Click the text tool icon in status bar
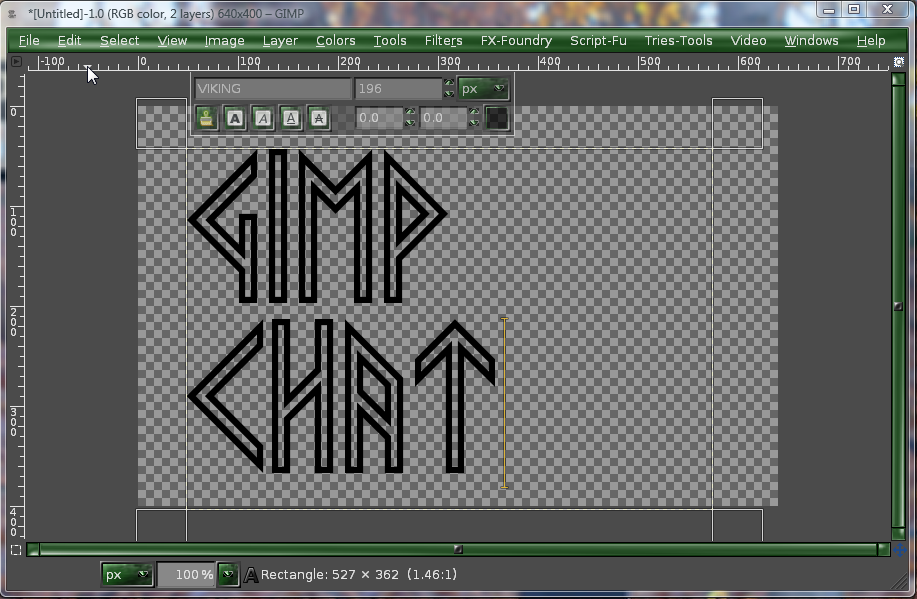The width and height of the screenshot is (917, 599). pos(251,575)
